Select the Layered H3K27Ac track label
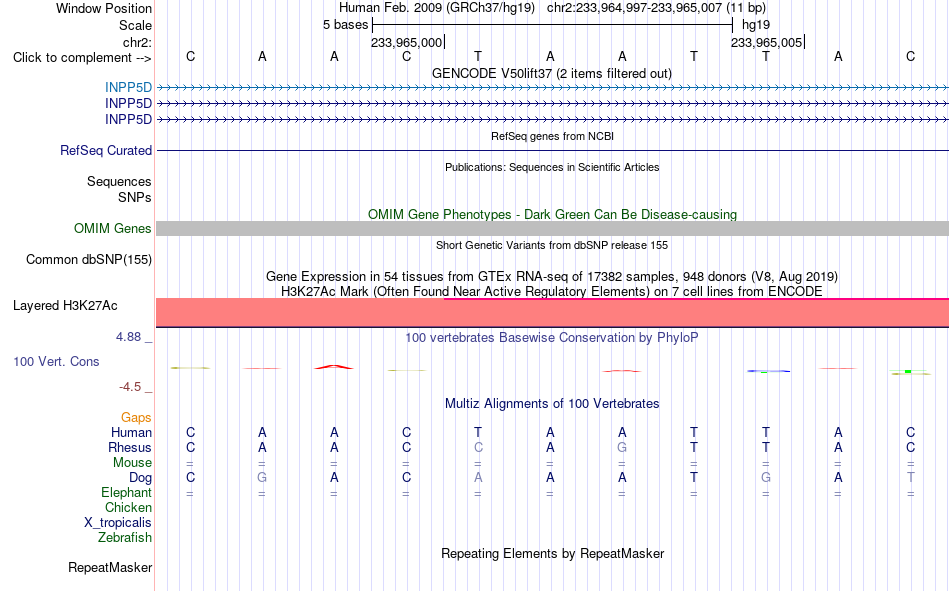 click(x=65, y=306)
